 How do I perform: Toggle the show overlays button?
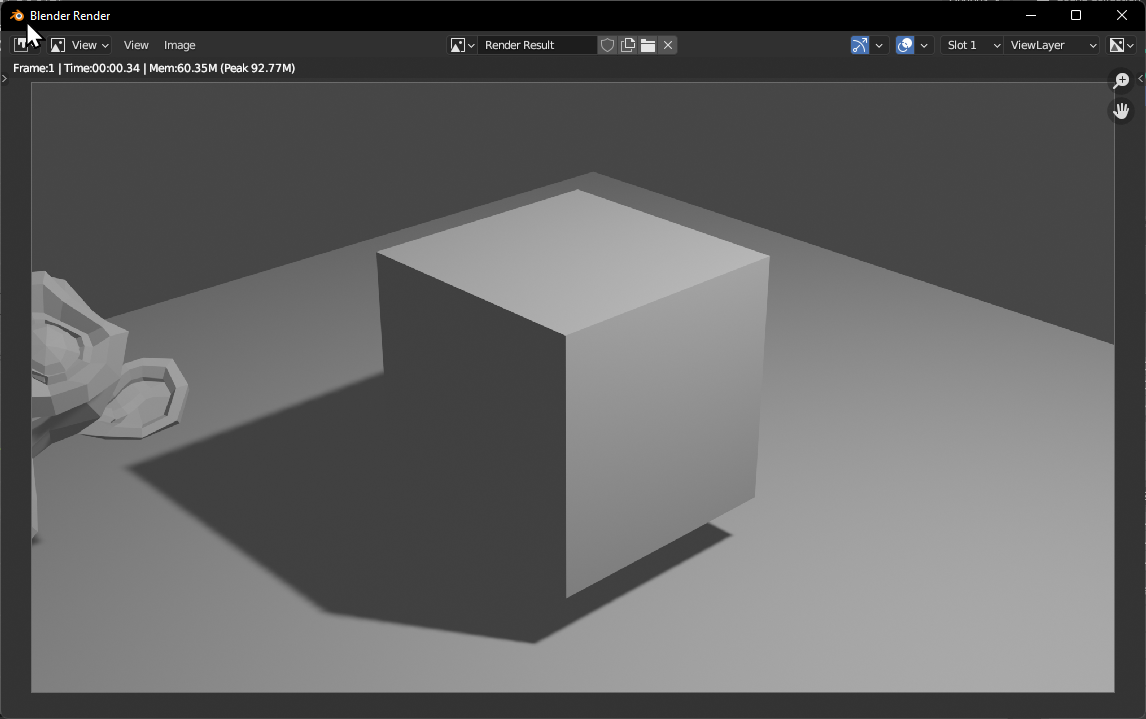click(905, 45)
